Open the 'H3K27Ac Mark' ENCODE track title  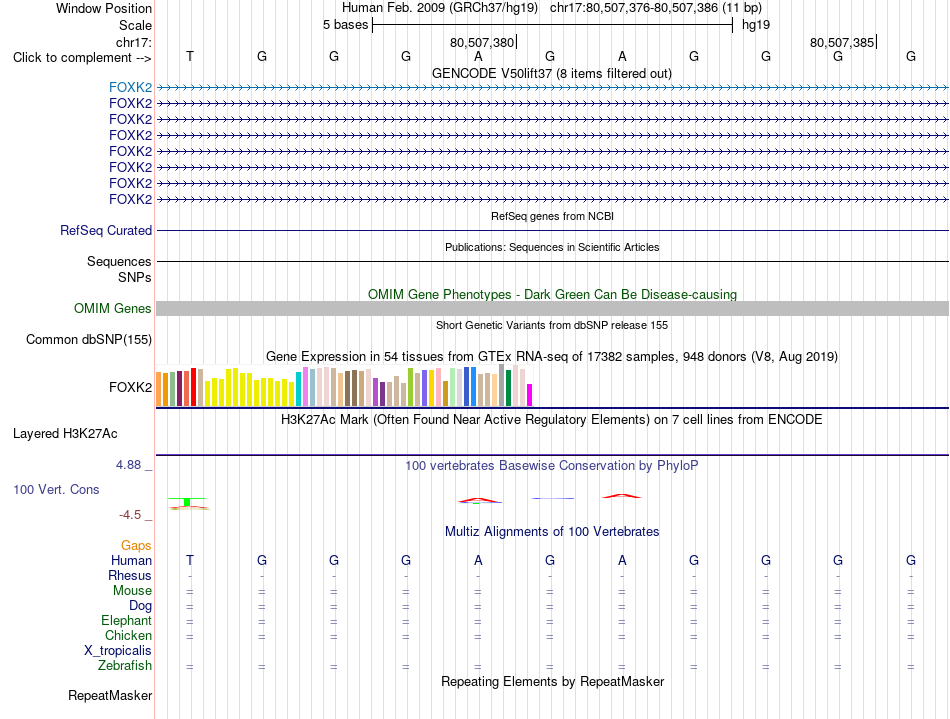click(552, 419)
